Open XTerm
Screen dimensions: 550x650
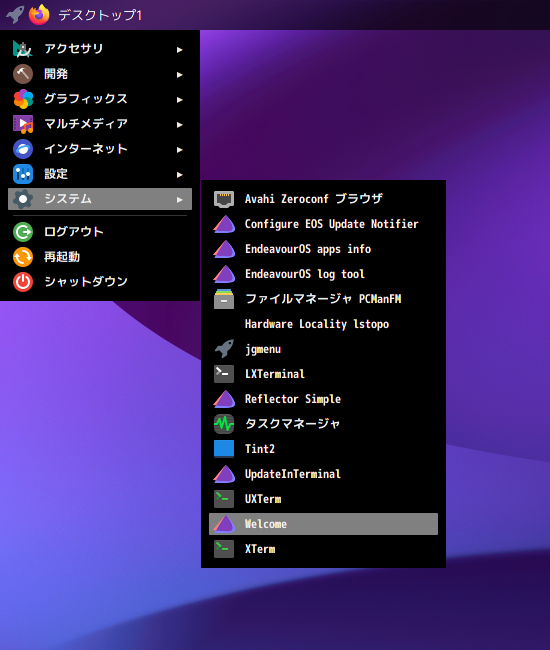(x=323, y=549)
